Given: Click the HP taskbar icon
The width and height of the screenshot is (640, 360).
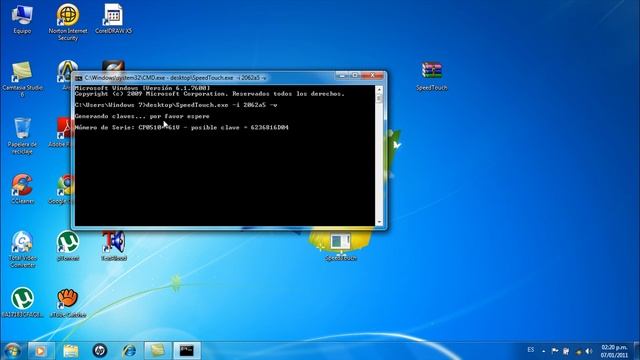Looking at the screenshot, I should (100, 351).
